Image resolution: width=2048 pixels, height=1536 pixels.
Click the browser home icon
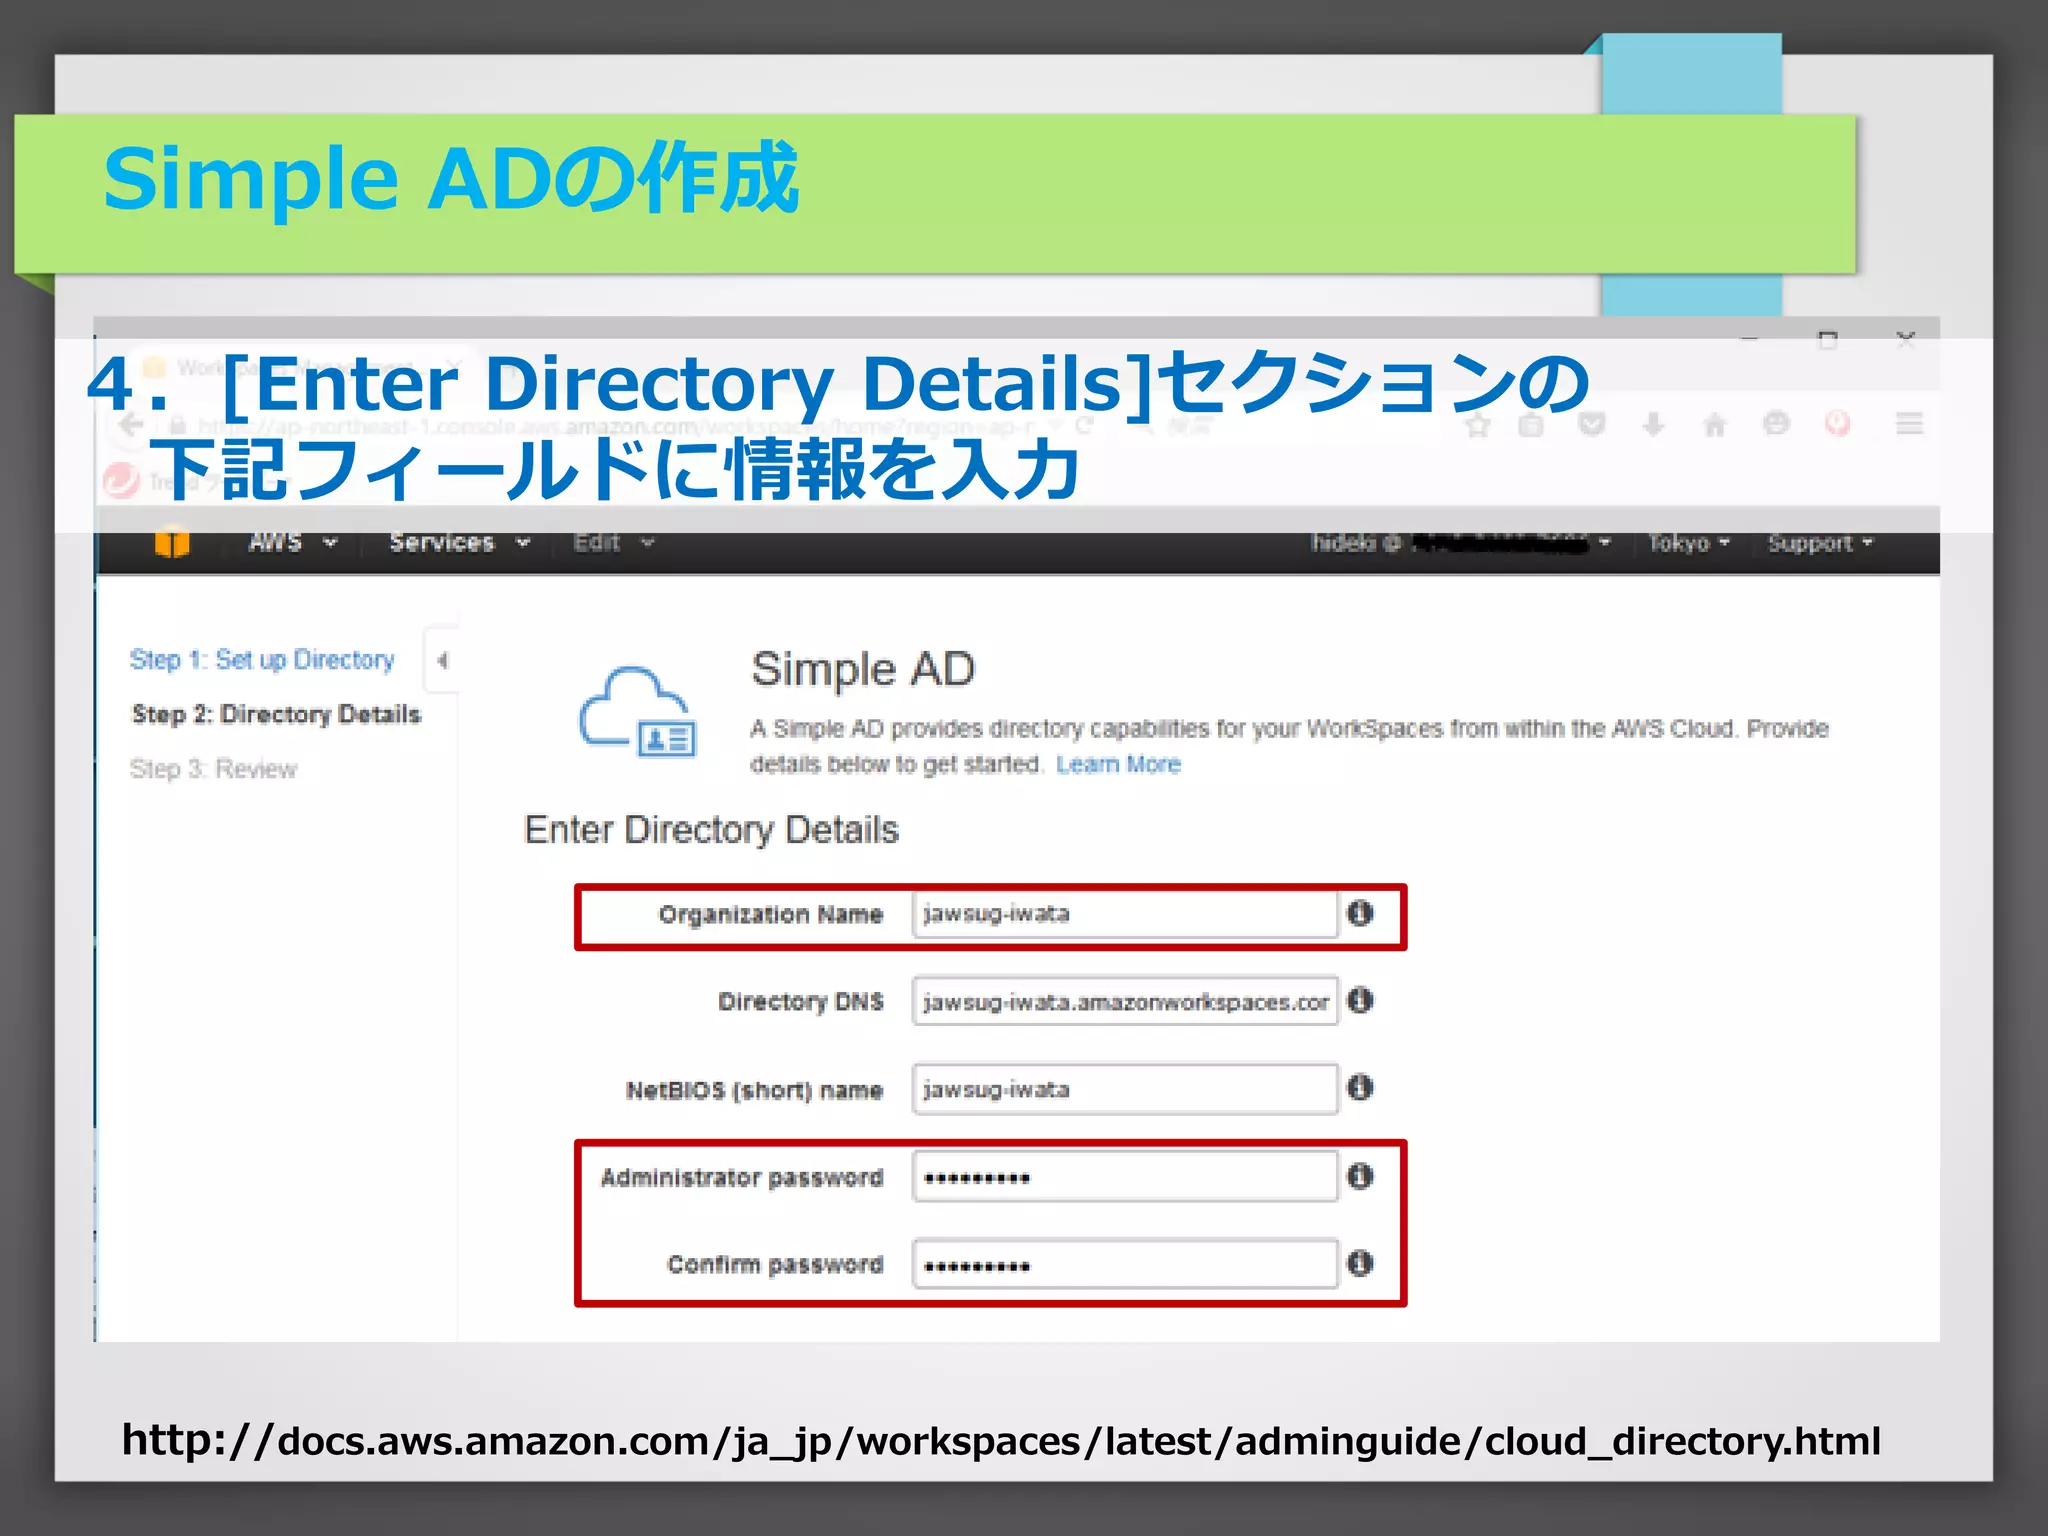point(1714,425)
